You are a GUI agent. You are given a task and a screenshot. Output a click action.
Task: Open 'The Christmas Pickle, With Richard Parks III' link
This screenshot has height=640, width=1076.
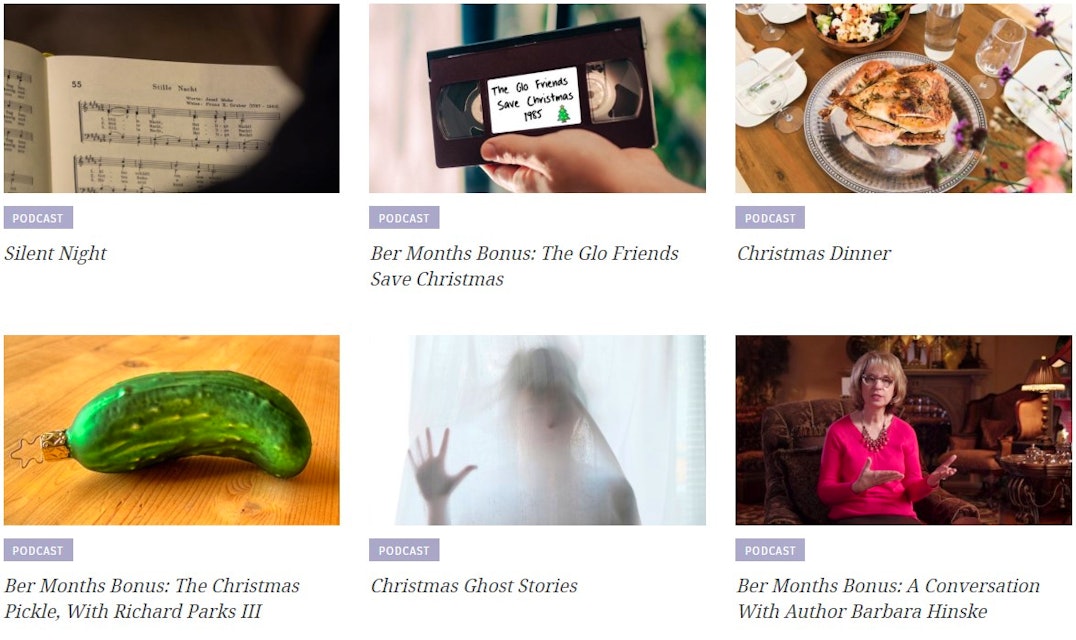tap(152, 598)
